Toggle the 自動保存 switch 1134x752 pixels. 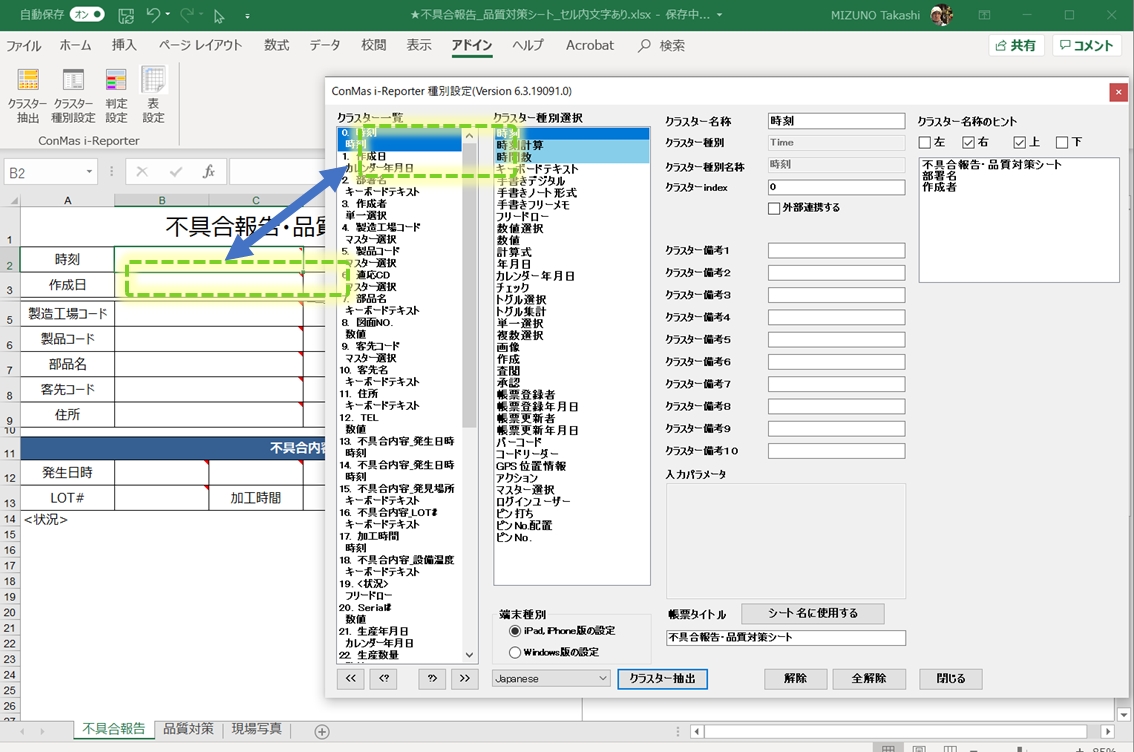pyautogui.click(x=87, y=15)
